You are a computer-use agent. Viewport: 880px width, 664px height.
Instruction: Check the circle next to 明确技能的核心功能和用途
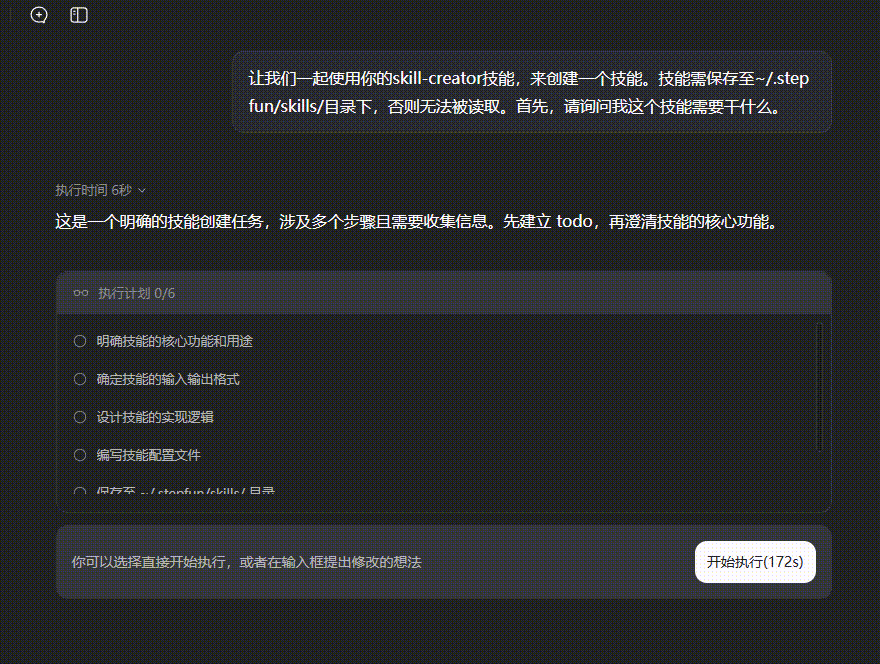coord(79,340)
